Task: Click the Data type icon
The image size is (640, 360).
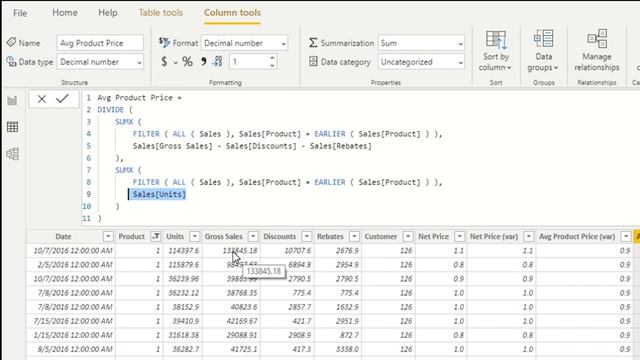Action: click(11, 62)
